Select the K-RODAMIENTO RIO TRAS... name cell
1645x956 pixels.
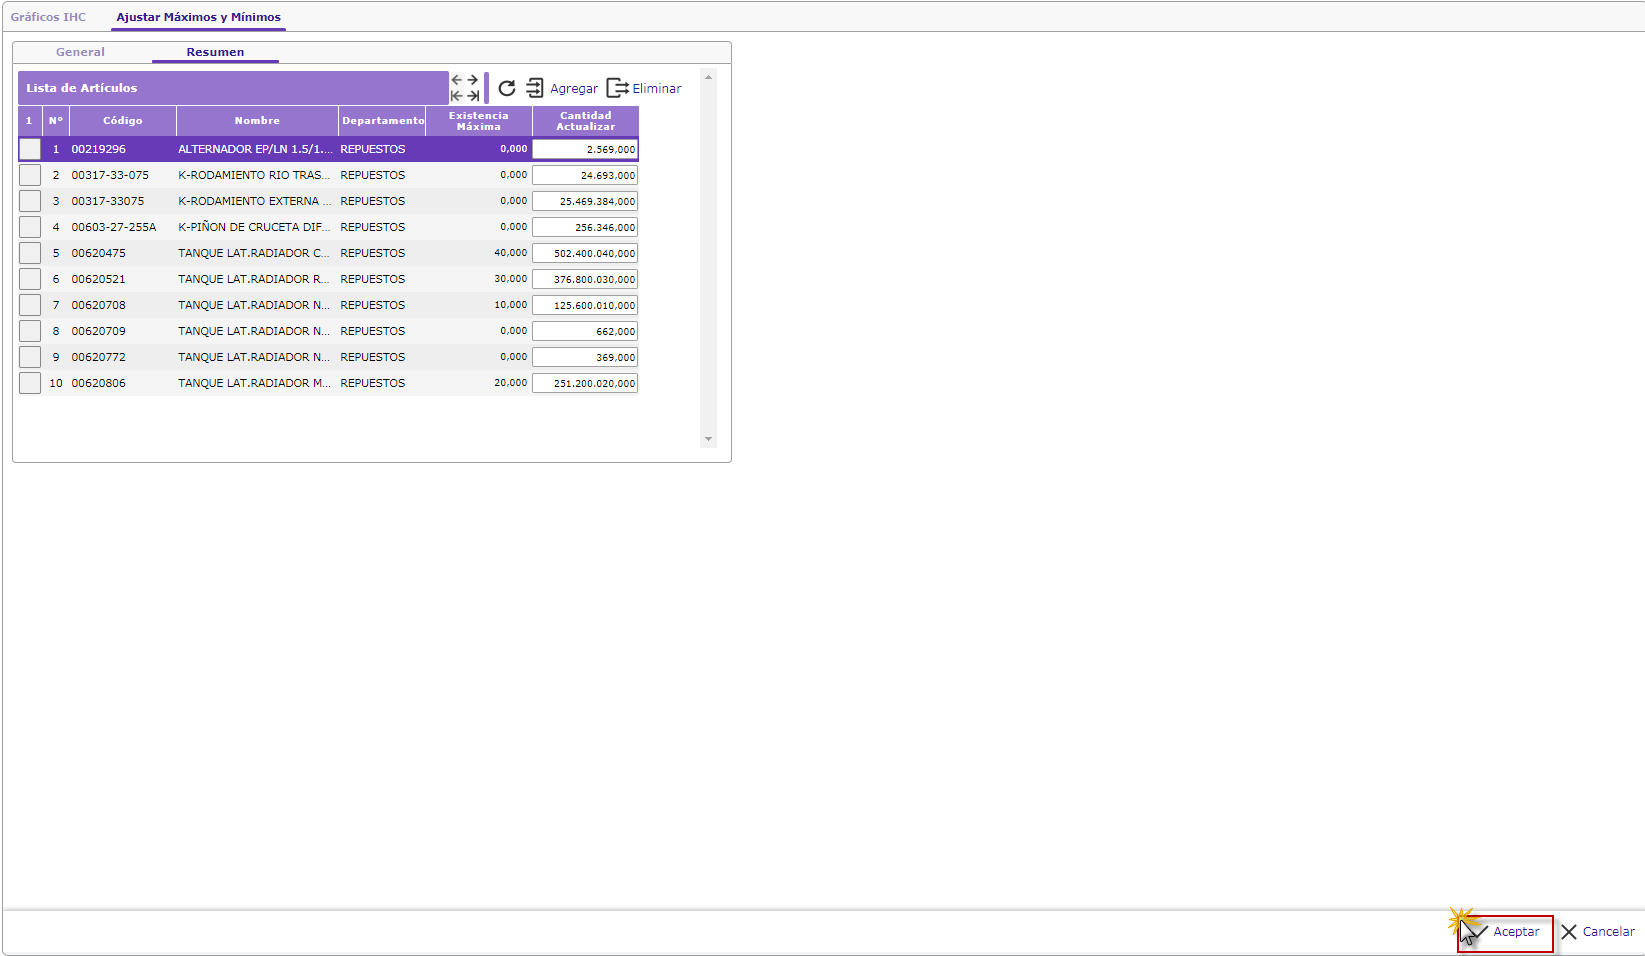tap(256, 175)
